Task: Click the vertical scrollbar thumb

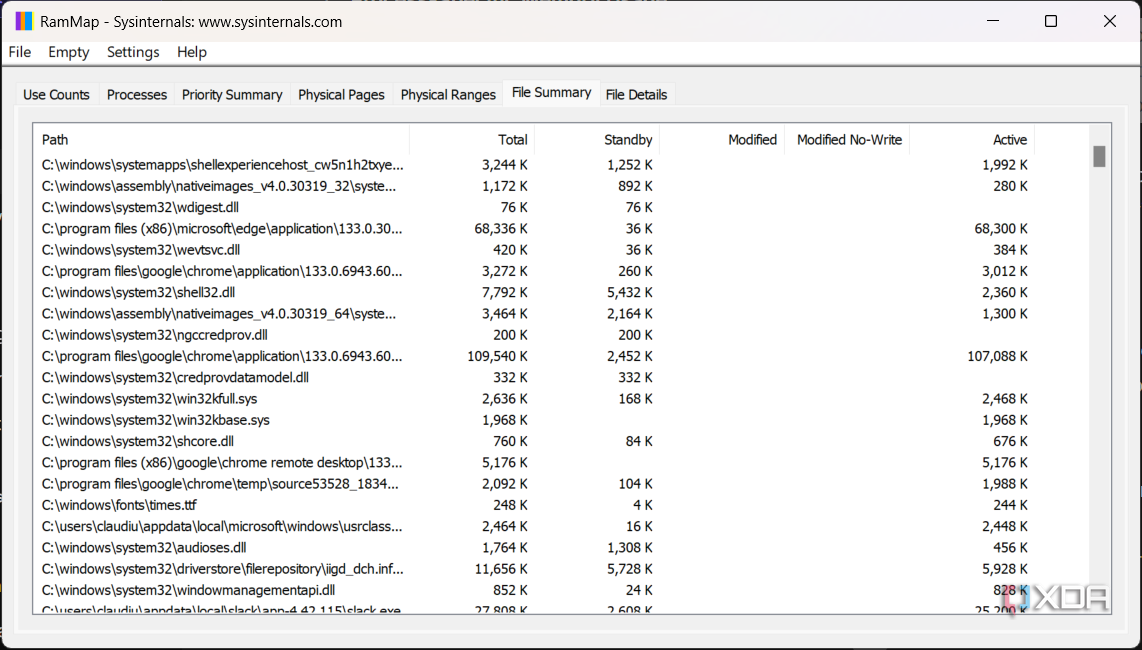Action: point(1099,156)
